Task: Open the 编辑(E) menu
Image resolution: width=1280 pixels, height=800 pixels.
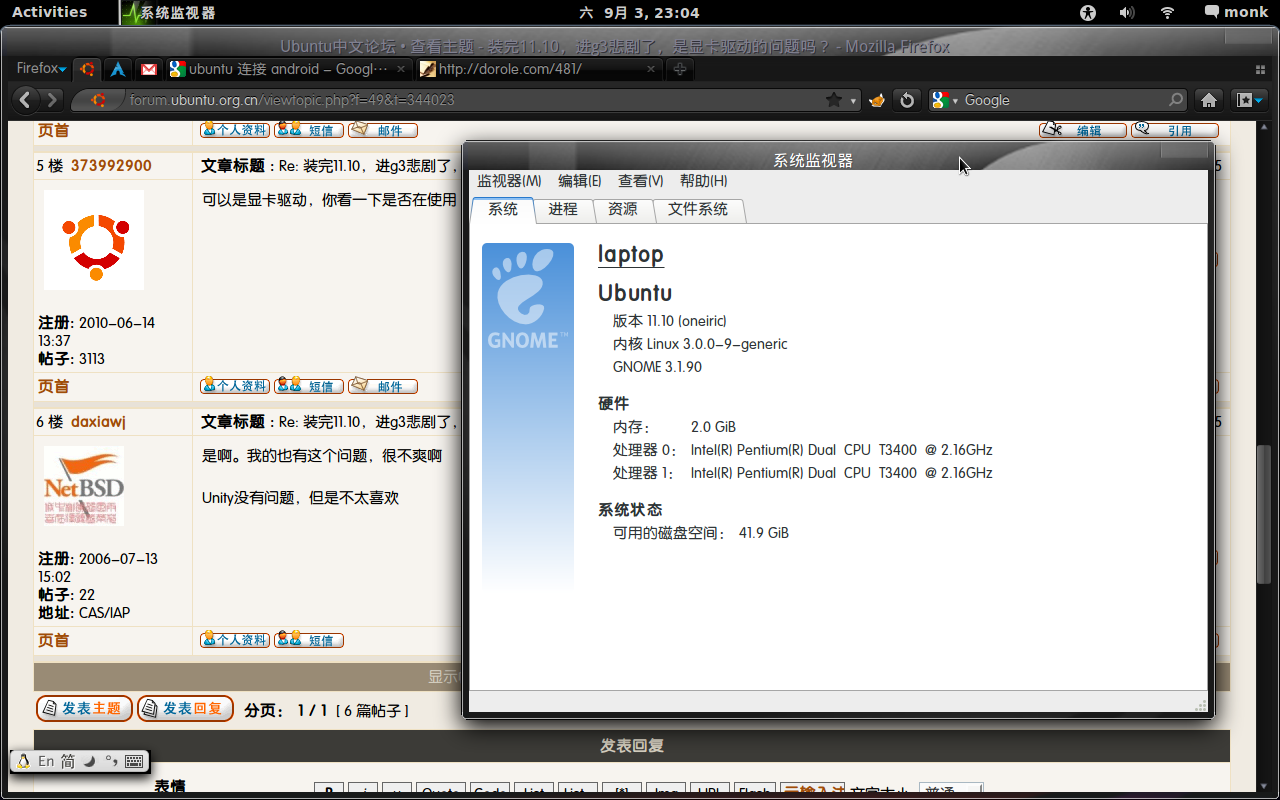Action: click(580, 181)
